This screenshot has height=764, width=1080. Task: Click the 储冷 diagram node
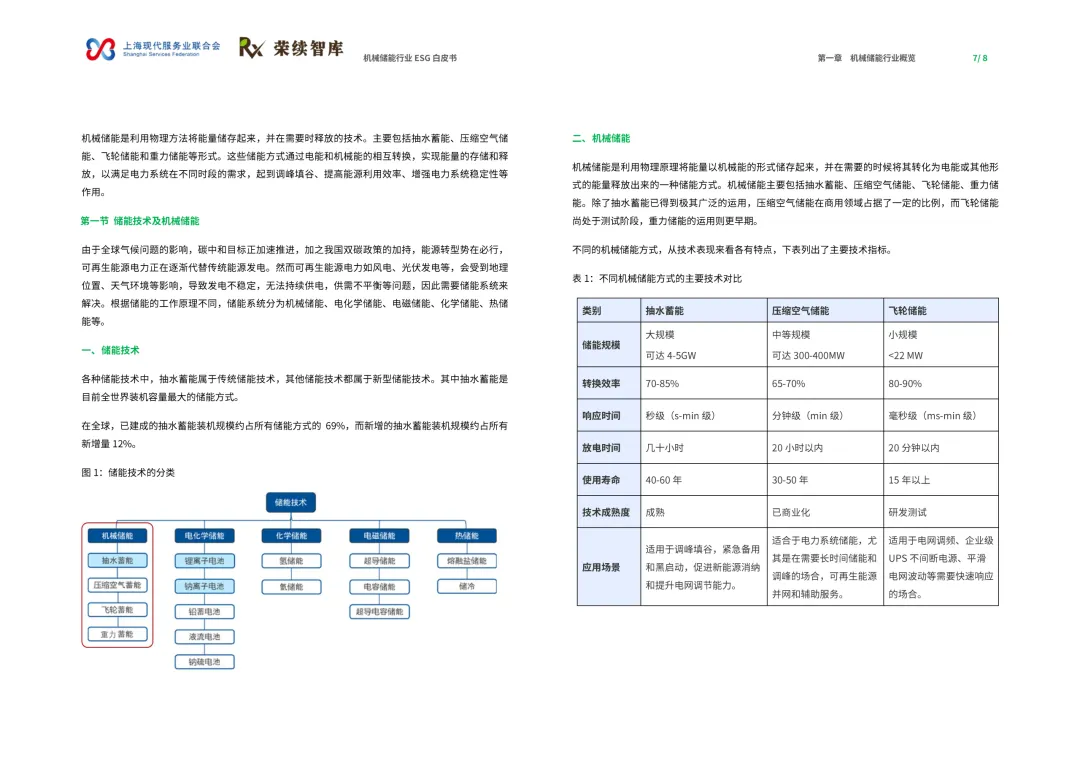(x=467, y=586)
